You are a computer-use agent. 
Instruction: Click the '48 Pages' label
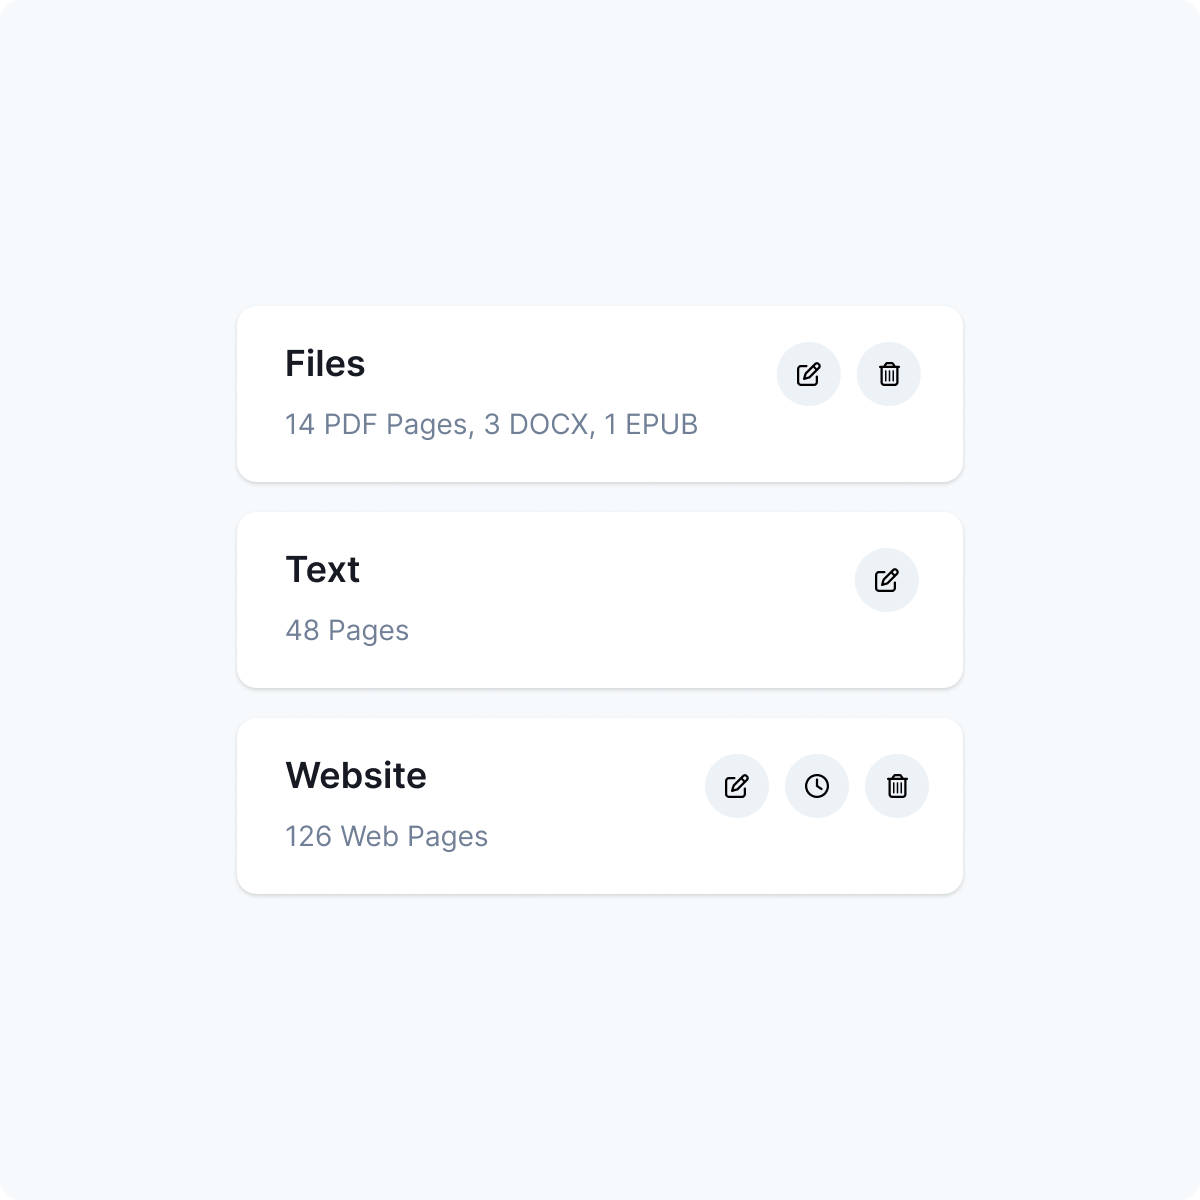pyautogui.click(x=347, y=631)
